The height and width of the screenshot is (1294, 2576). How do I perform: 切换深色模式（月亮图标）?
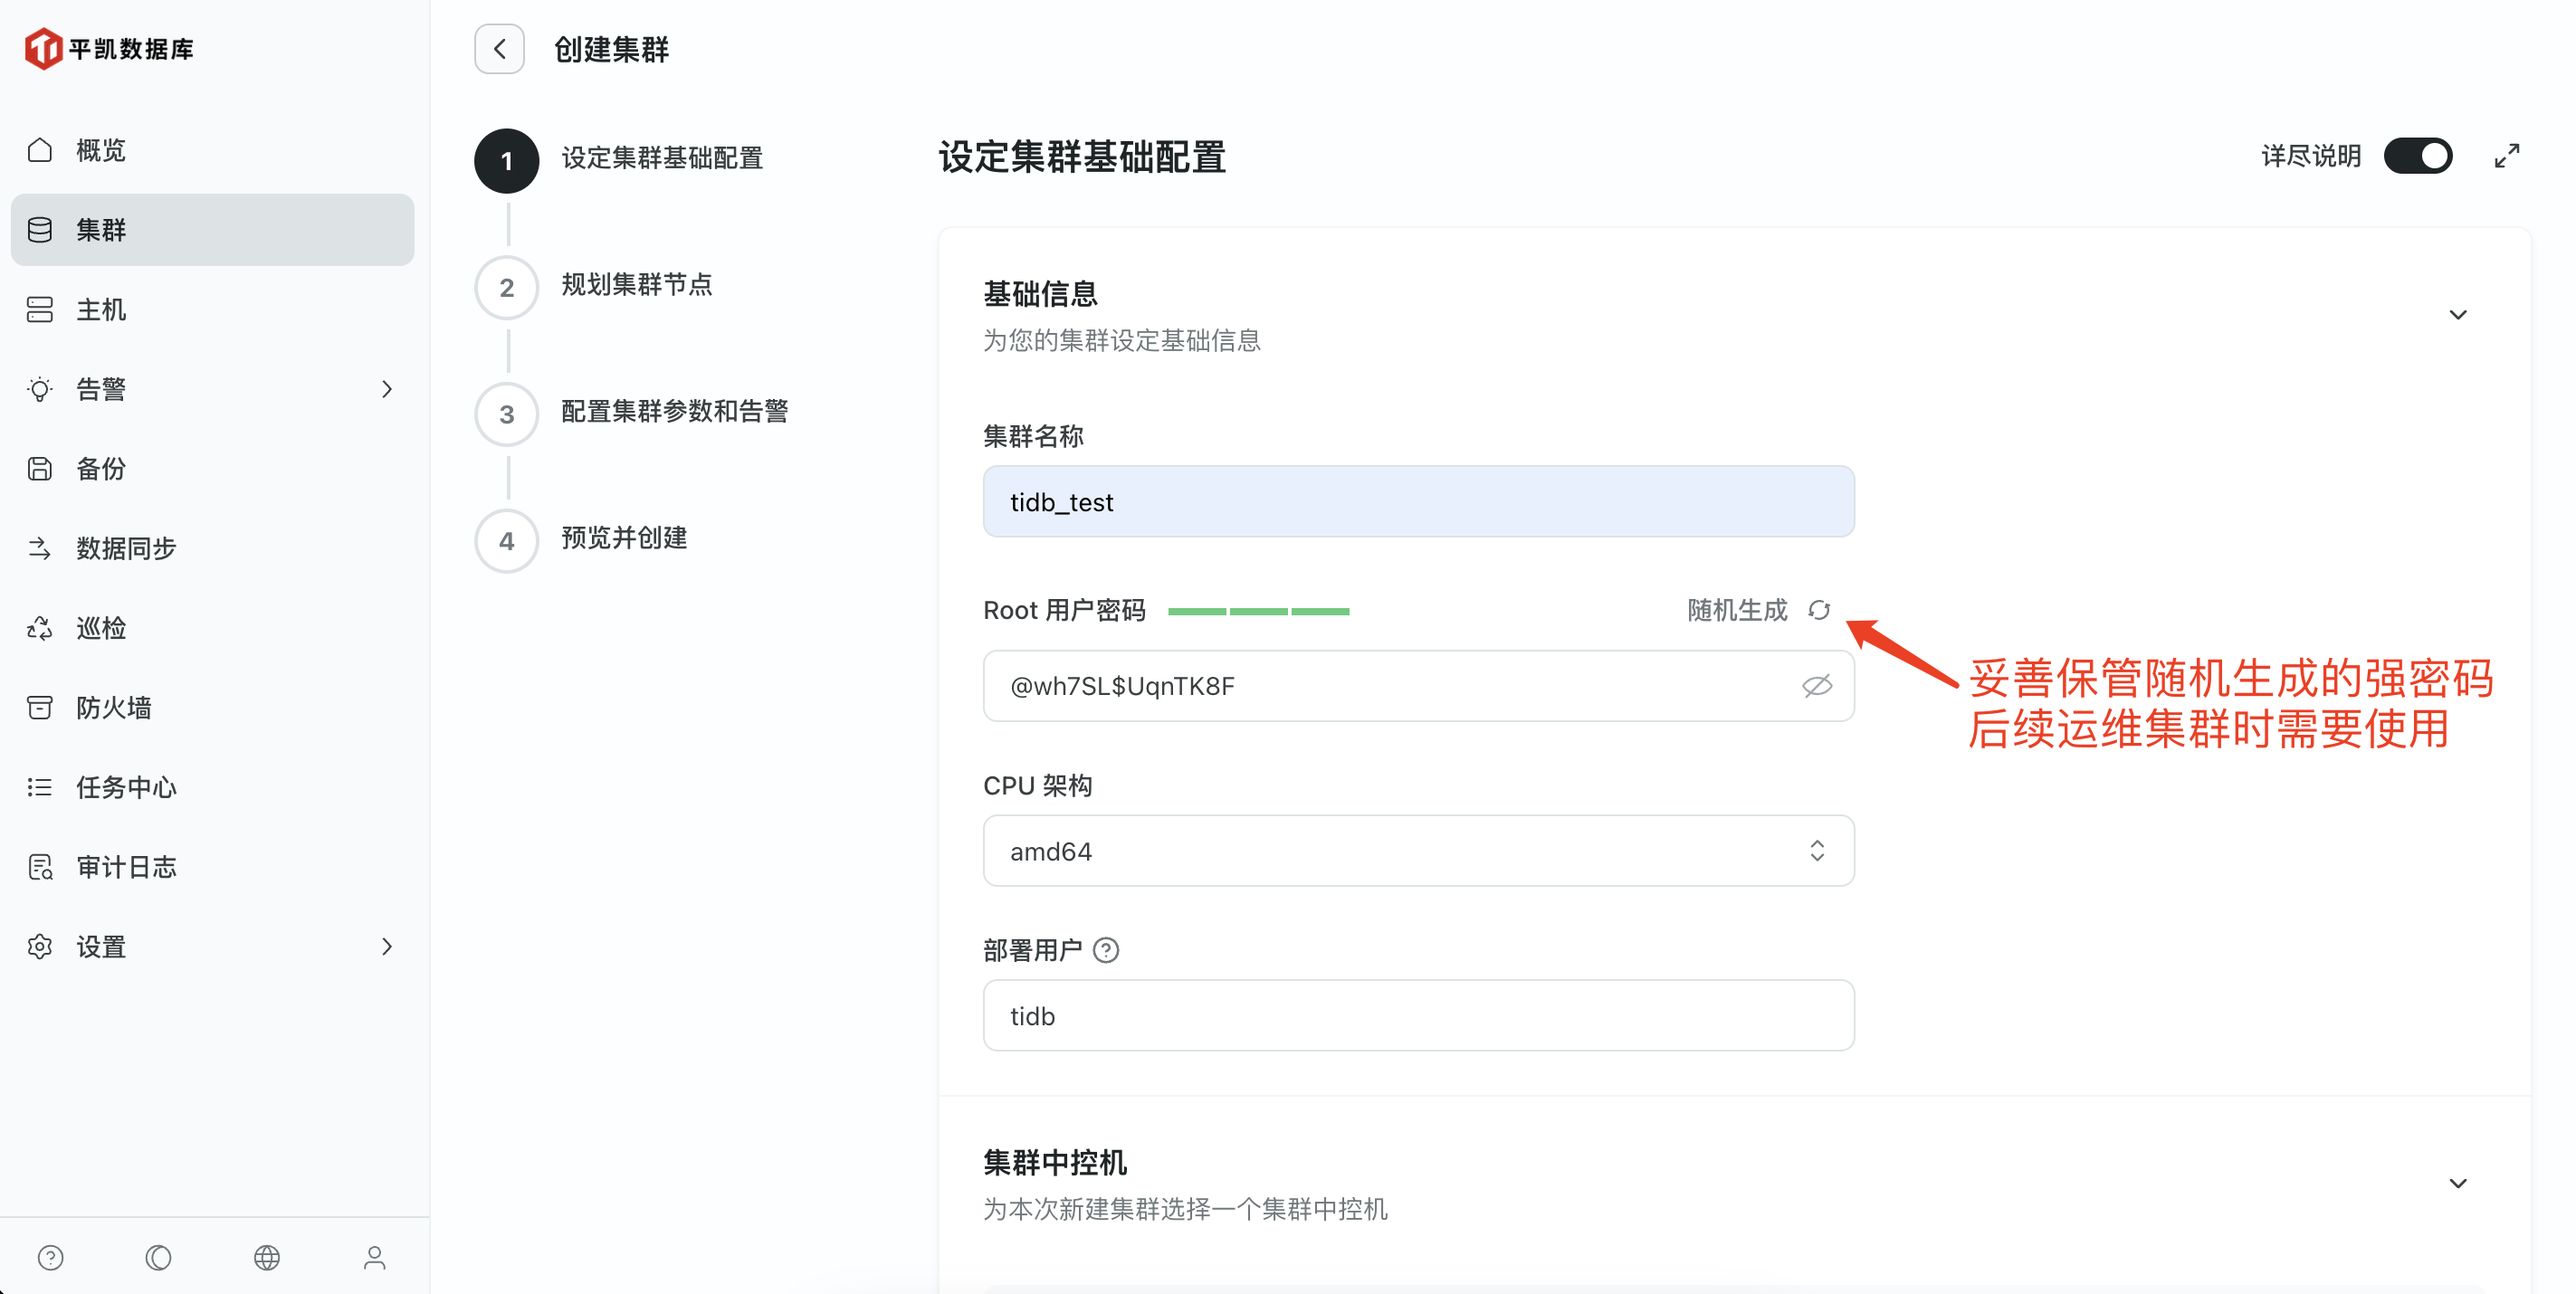[x=158, y=1258]
